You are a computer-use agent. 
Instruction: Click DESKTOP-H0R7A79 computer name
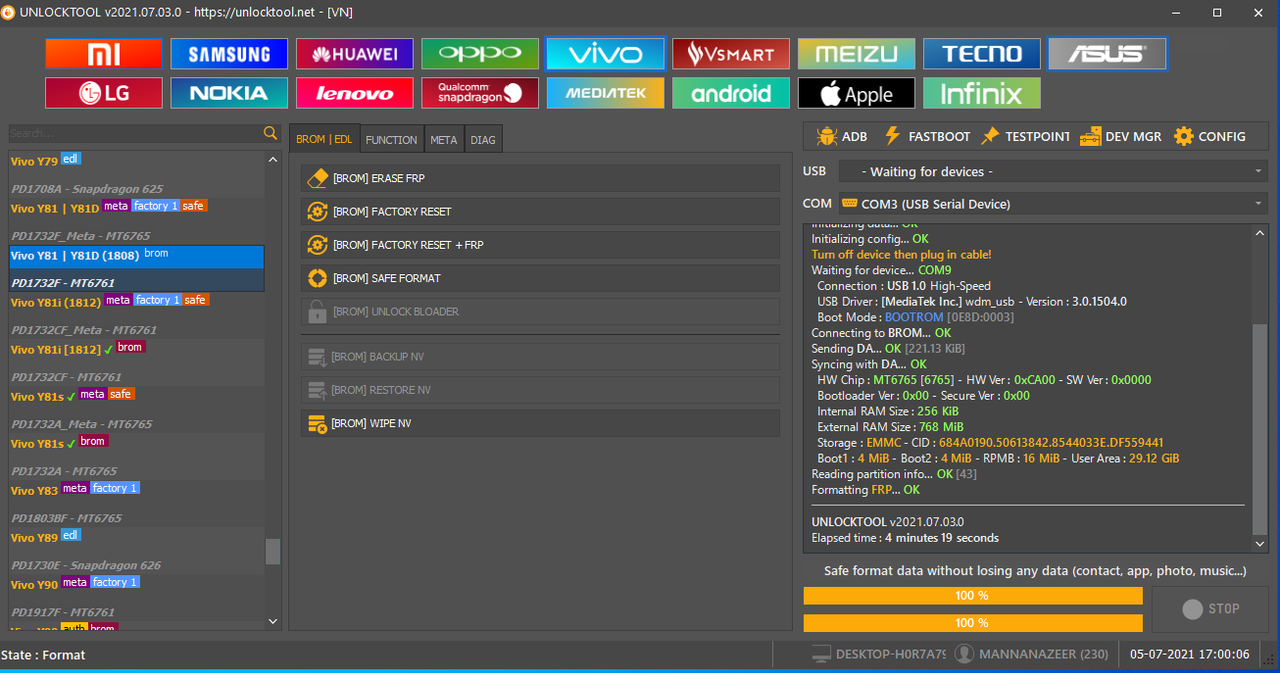(x=878, y=654)
